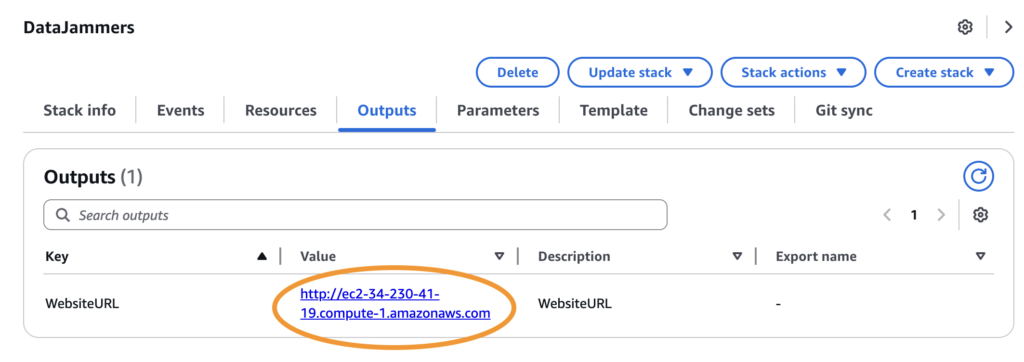Switch to the Stack info tab
The image size is (1024, 362).
(80, 110)
